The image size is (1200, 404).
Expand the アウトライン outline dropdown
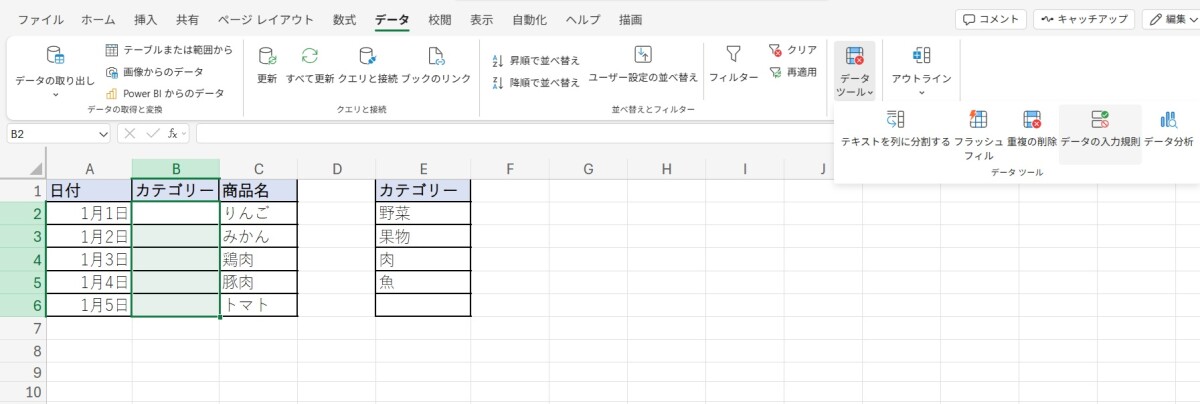921,93
